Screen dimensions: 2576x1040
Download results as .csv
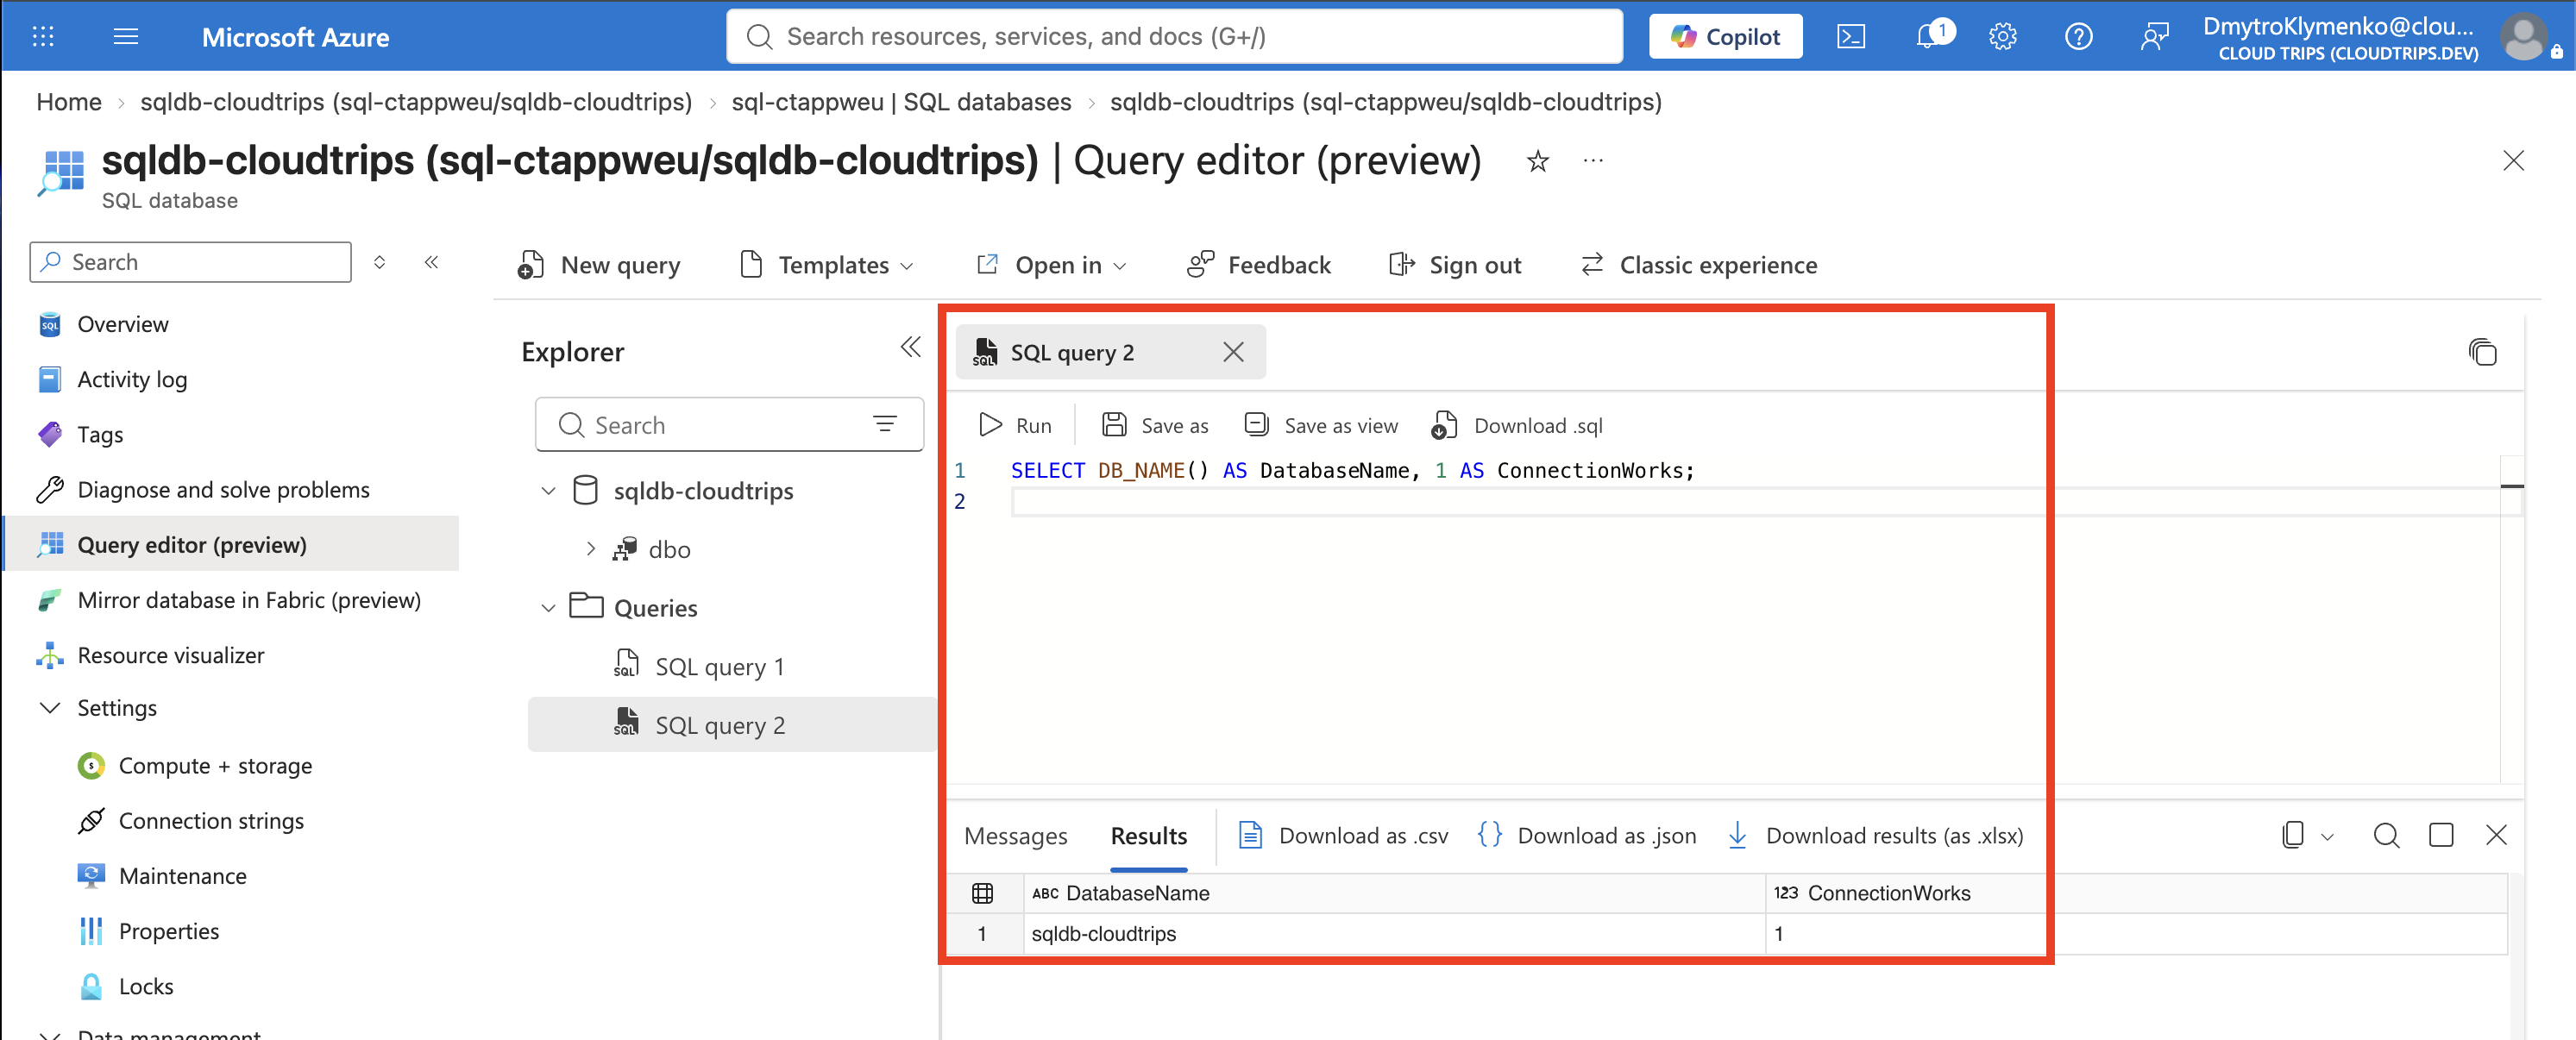[x=1343, y=836]
